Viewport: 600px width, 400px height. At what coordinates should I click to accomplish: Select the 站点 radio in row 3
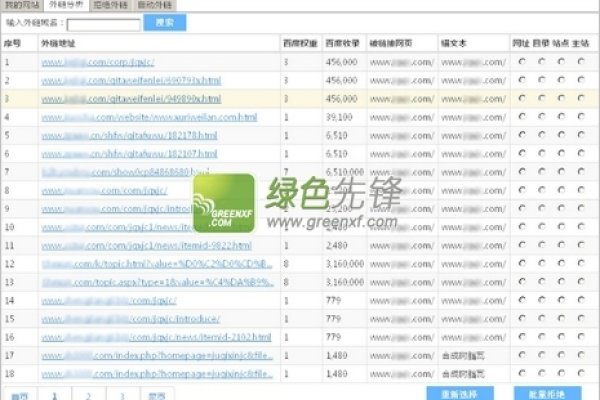(561, 98)
